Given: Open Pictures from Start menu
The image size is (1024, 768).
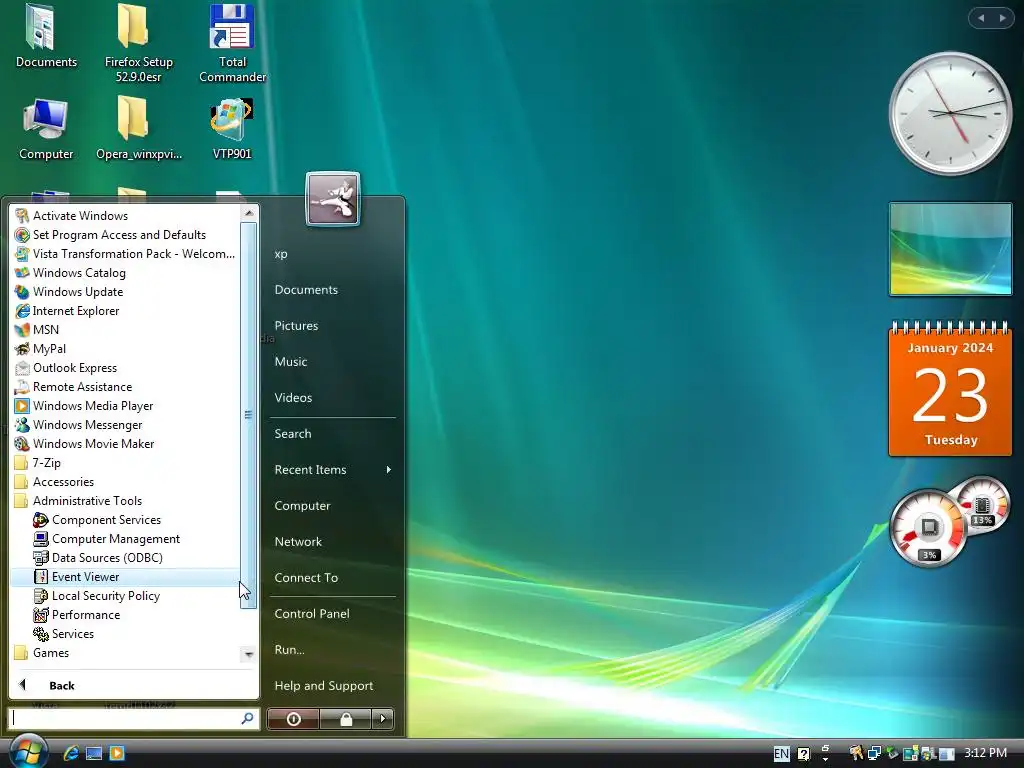Looking at the screenshot, I should point(296,326).
